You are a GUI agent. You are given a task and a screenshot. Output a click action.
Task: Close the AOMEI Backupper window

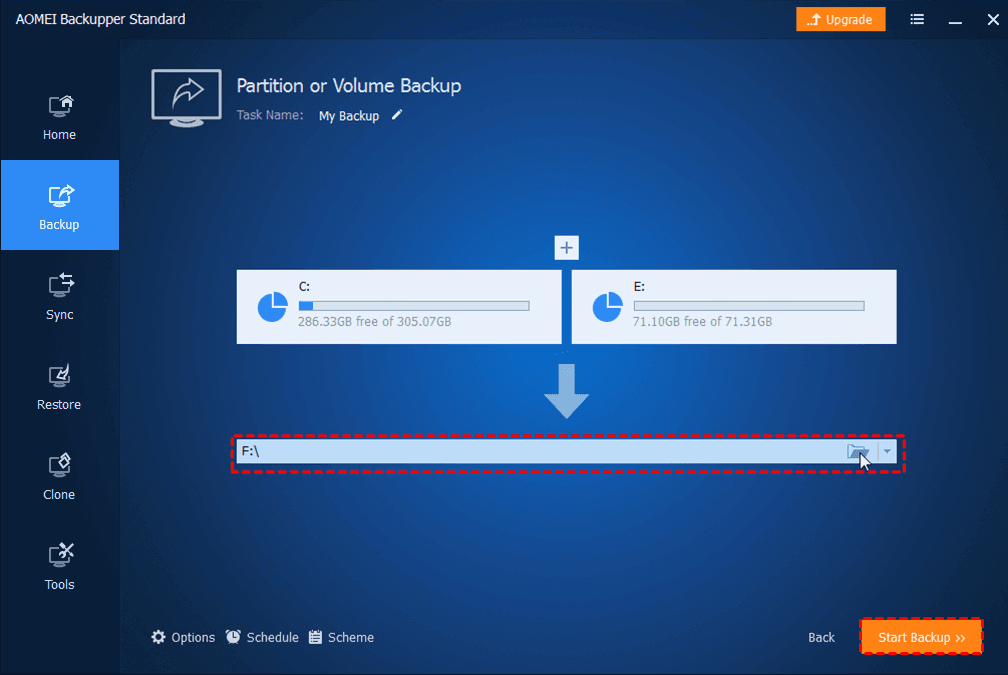(x=993, y=19)
